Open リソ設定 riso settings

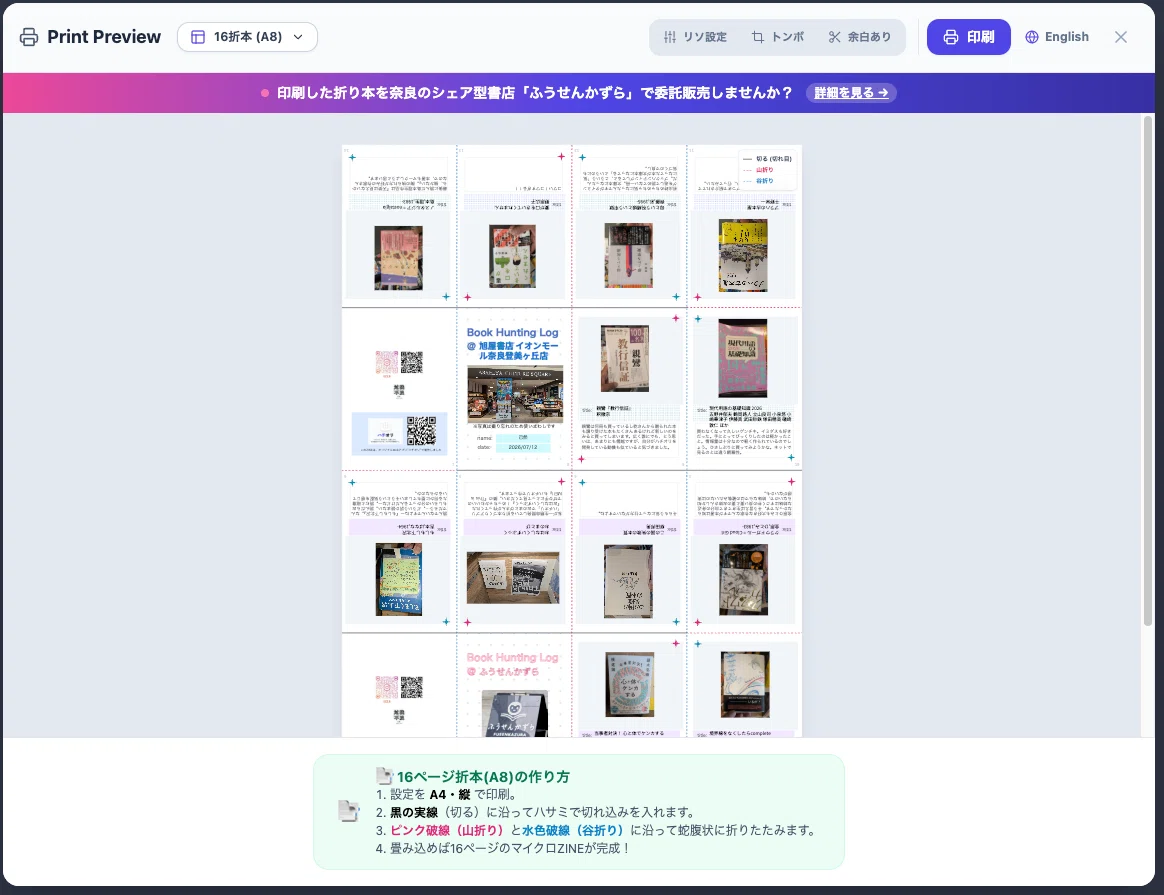[x=695, y=37]
